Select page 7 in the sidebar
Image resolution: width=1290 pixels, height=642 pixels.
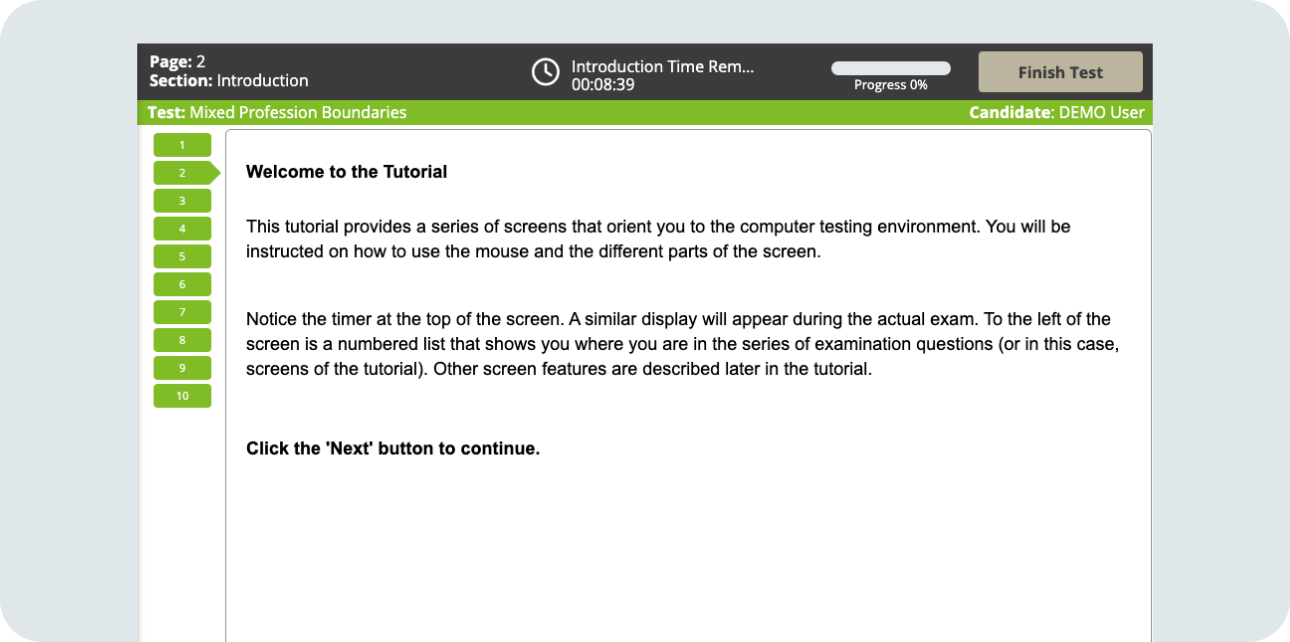182,312
